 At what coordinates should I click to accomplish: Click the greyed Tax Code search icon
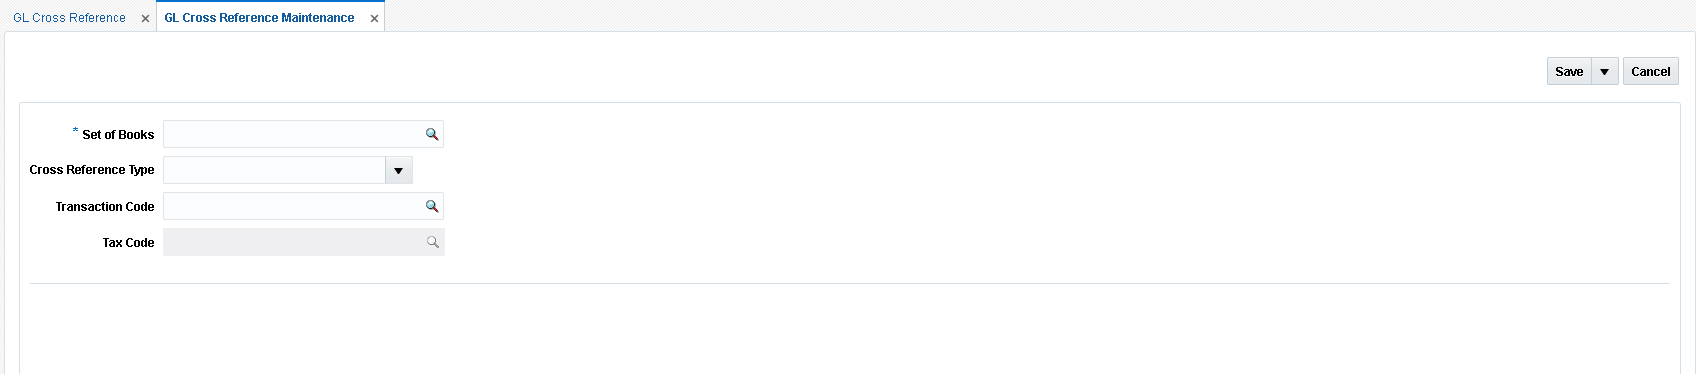click(x=433, y=242)
